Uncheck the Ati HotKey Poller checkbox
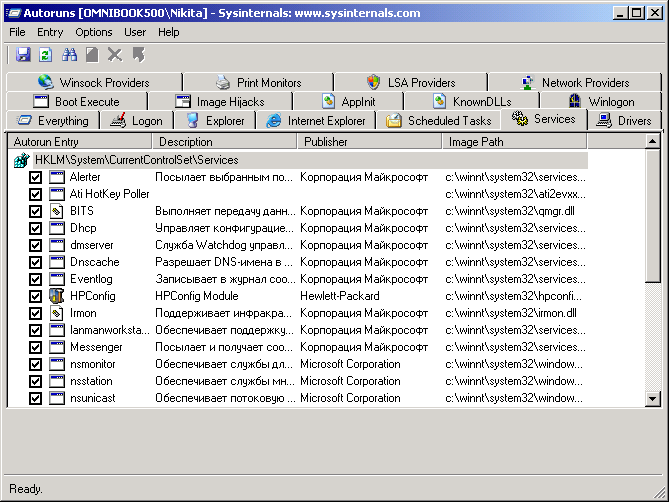 pyautogui.click(x=35, y=194)
